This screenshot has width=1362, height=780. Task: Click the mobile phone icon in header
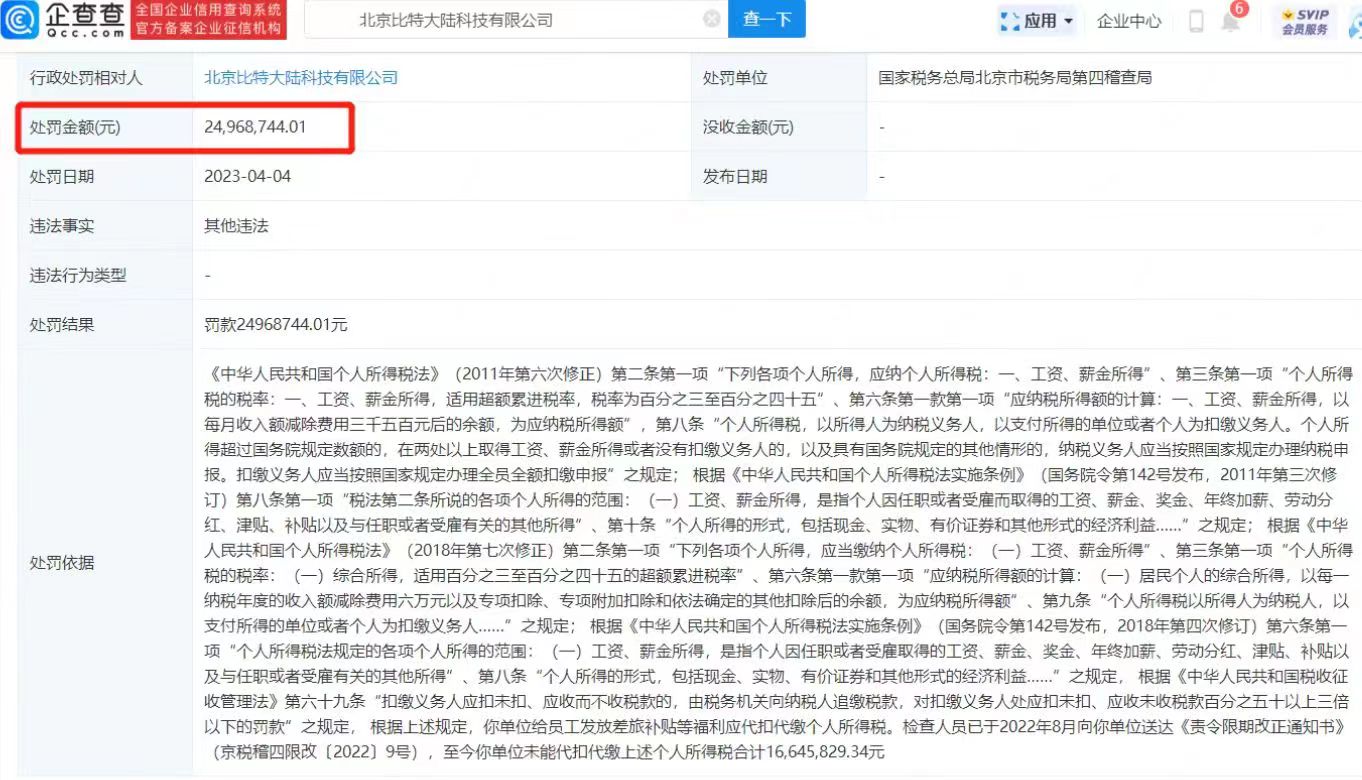pyautogui.click(x=1196, y=20)
